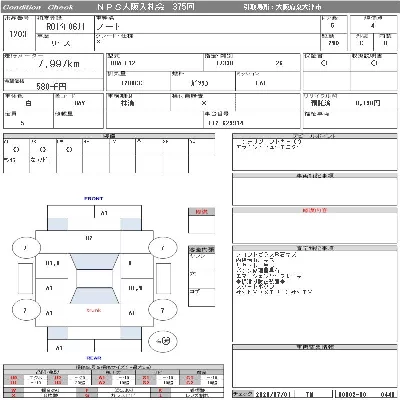This screenshot has height=400, width=400.
Task: Click the rear-right wheel circle
Action: coord(163,310)
